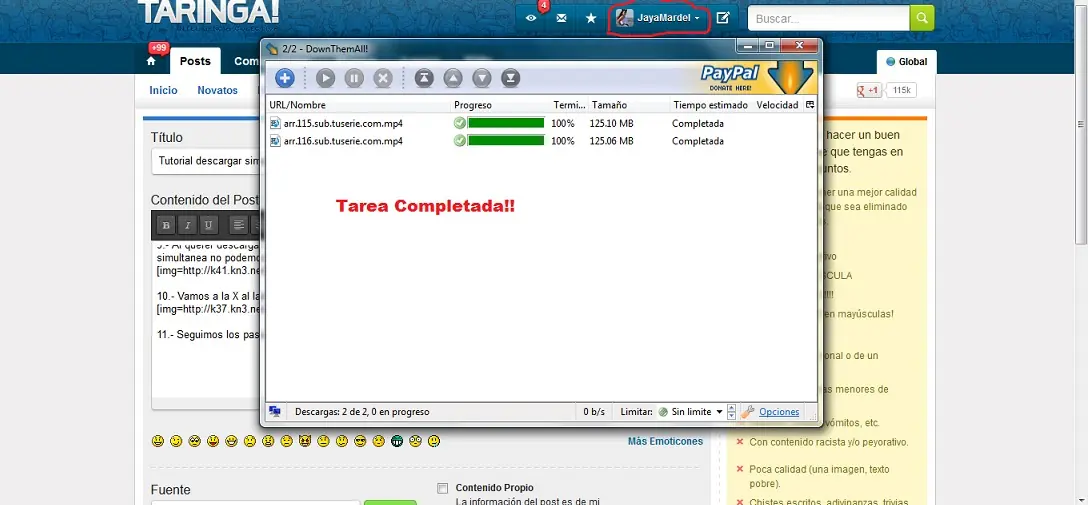Click the arr.115.sub.tuserie.com.mp4 progress bar
This screenshot has height=505, width=1088.
pyautogui.click(x=506, y=123)
